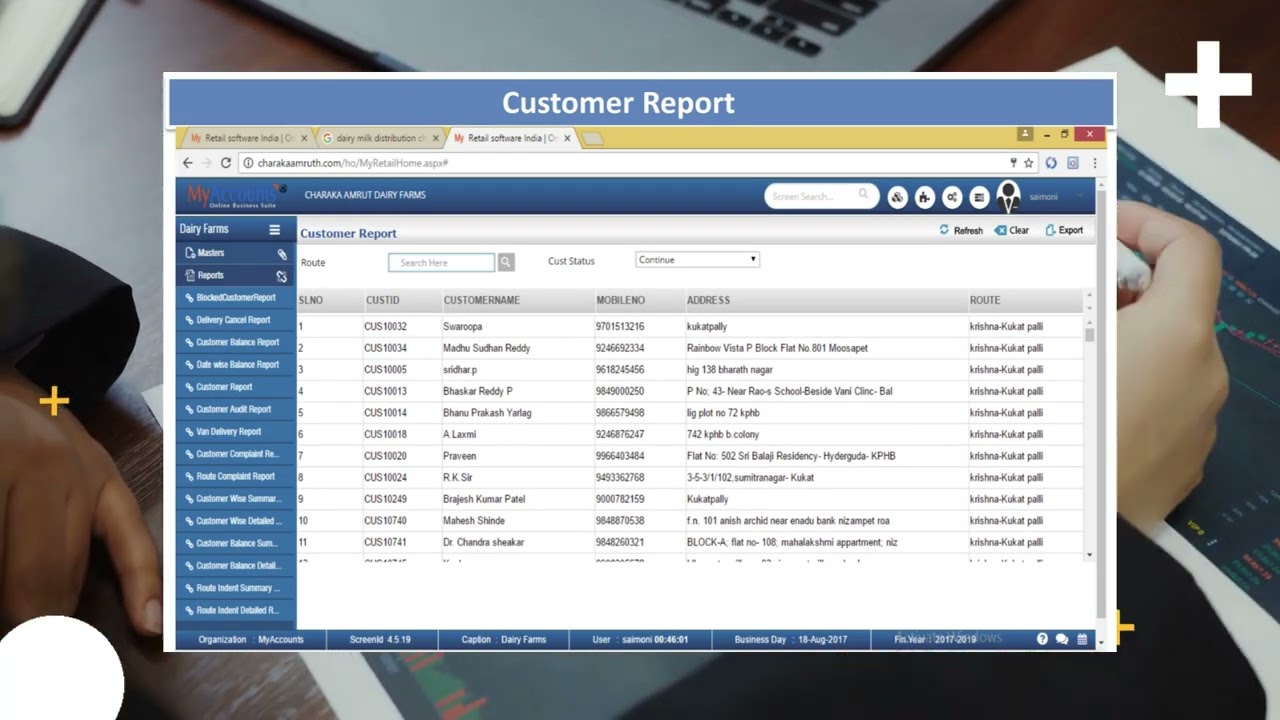Select customer name 'Dr. Chandra sheakar'
This screenshot has width=1280, height=720.
(x=484, y=542)
